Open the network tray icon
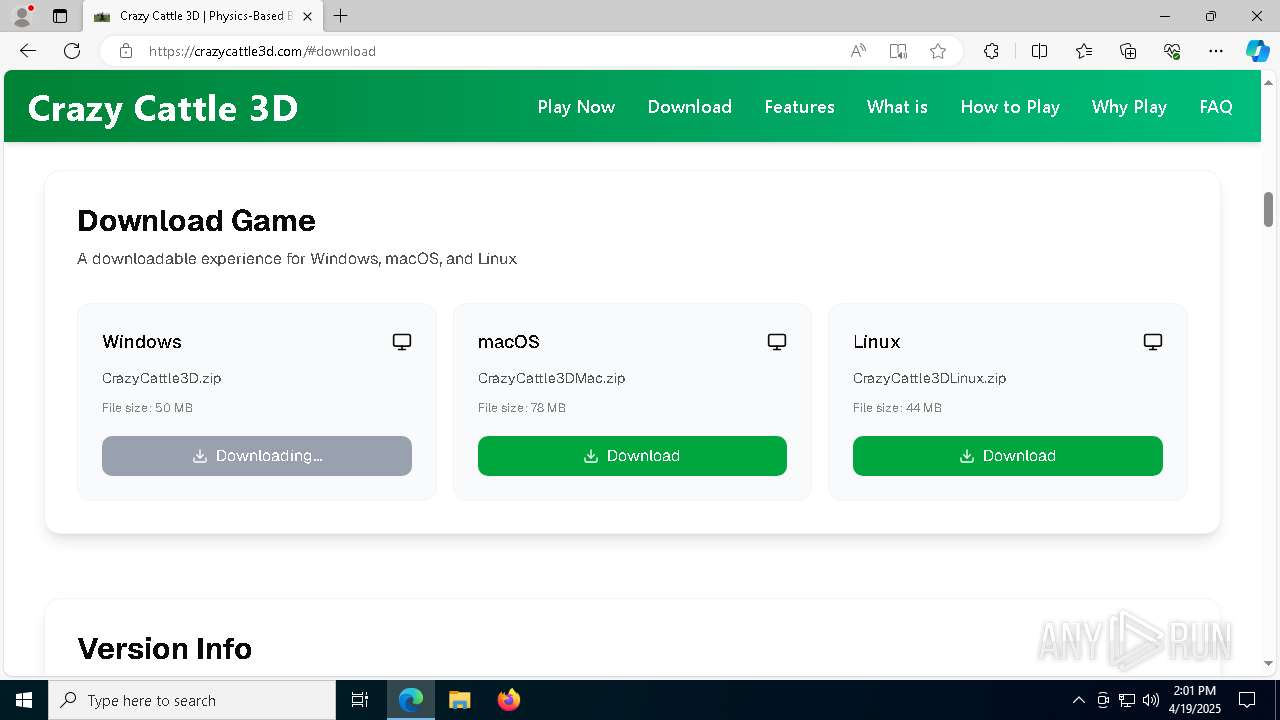The height and width of the screenshot is (720, 1280). coord(1127,700)
